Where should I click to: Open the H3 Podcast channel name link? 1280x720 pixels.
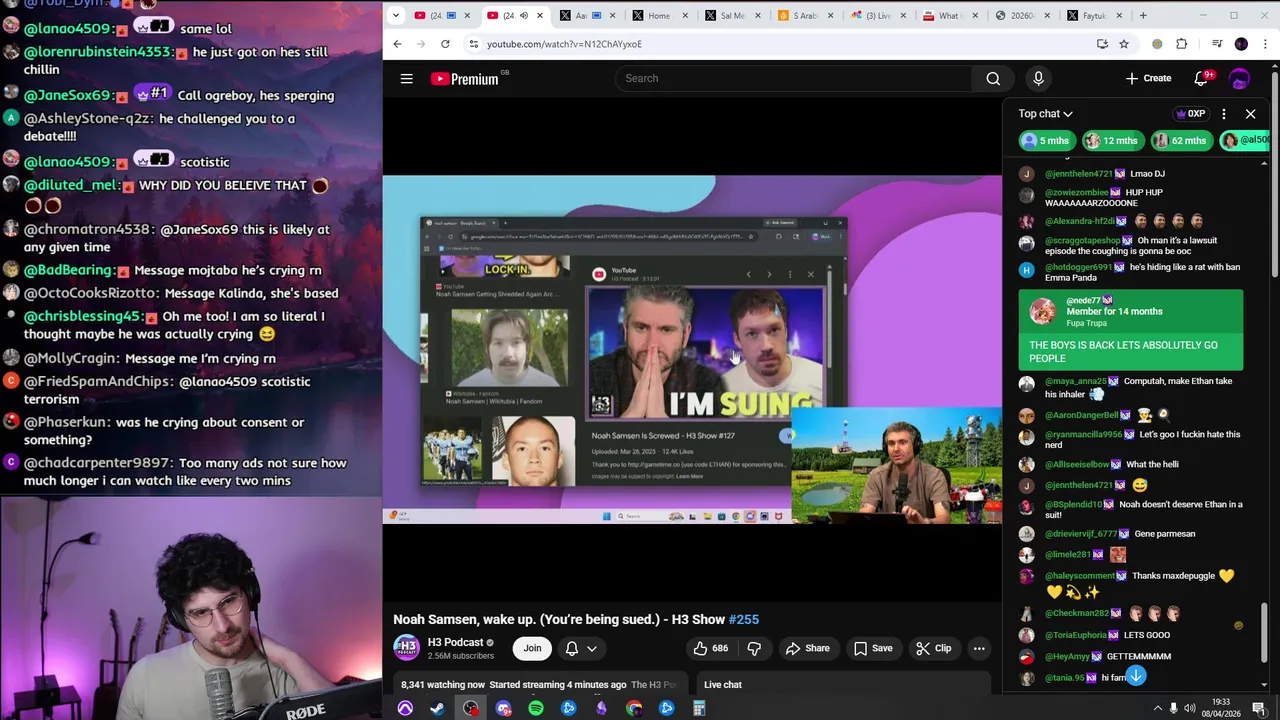[455, 642]
